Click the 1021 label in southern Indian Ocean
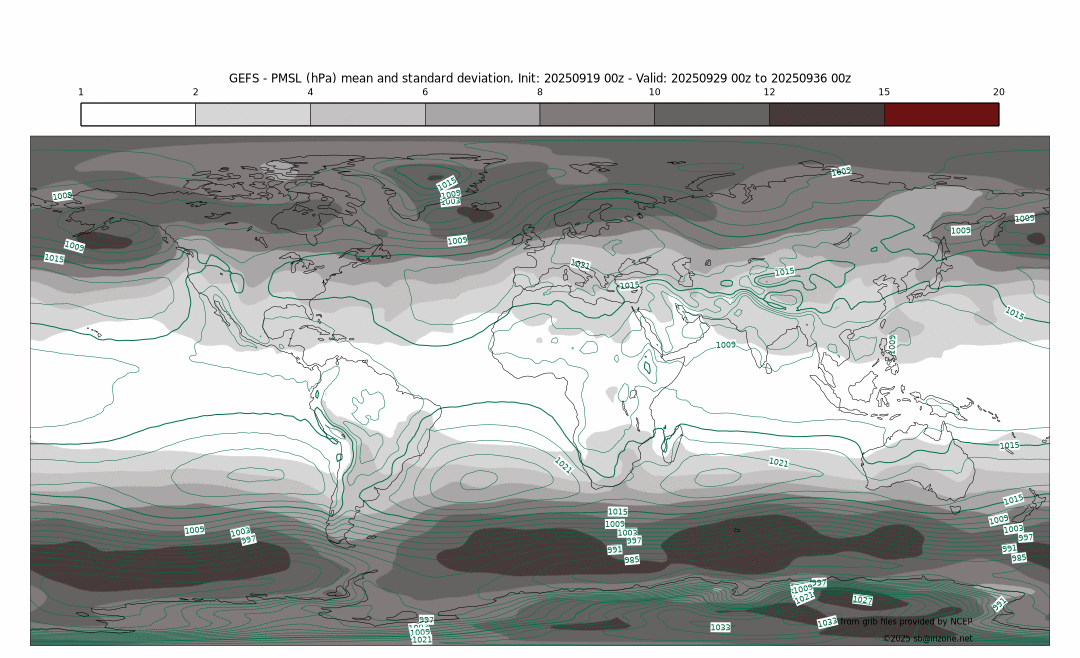1080x658 pixels. [778, 462]
